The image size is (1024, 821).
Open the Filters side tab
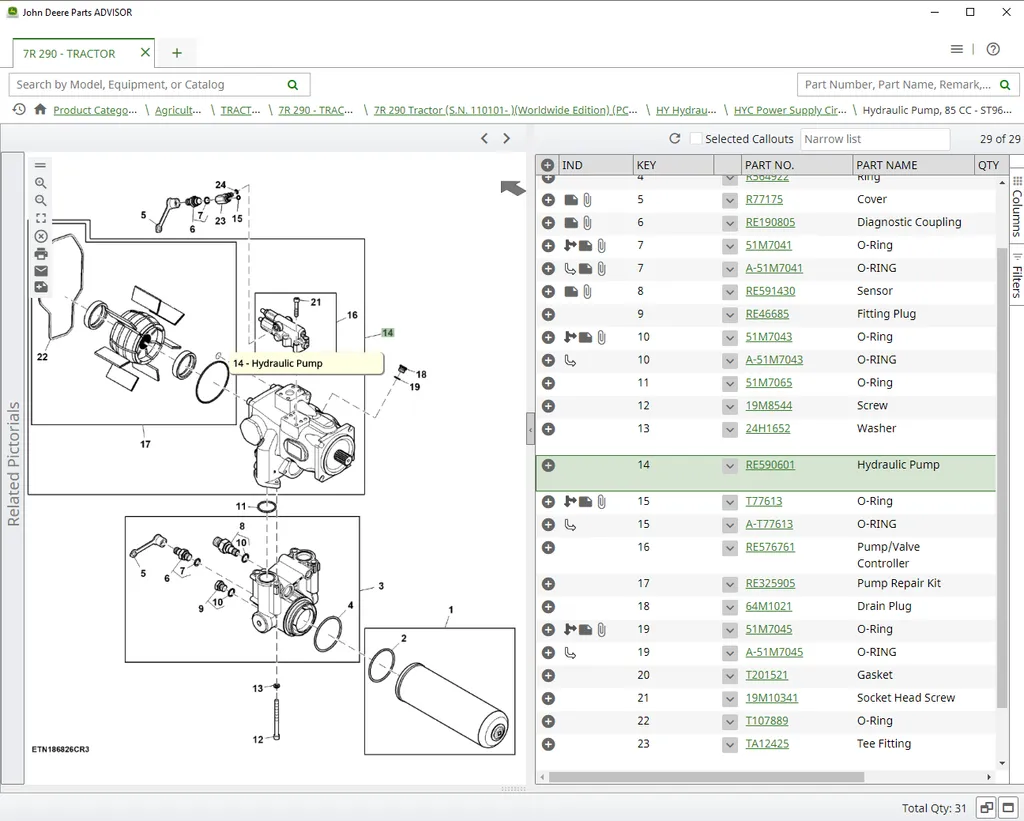(x=1017, y=277)
